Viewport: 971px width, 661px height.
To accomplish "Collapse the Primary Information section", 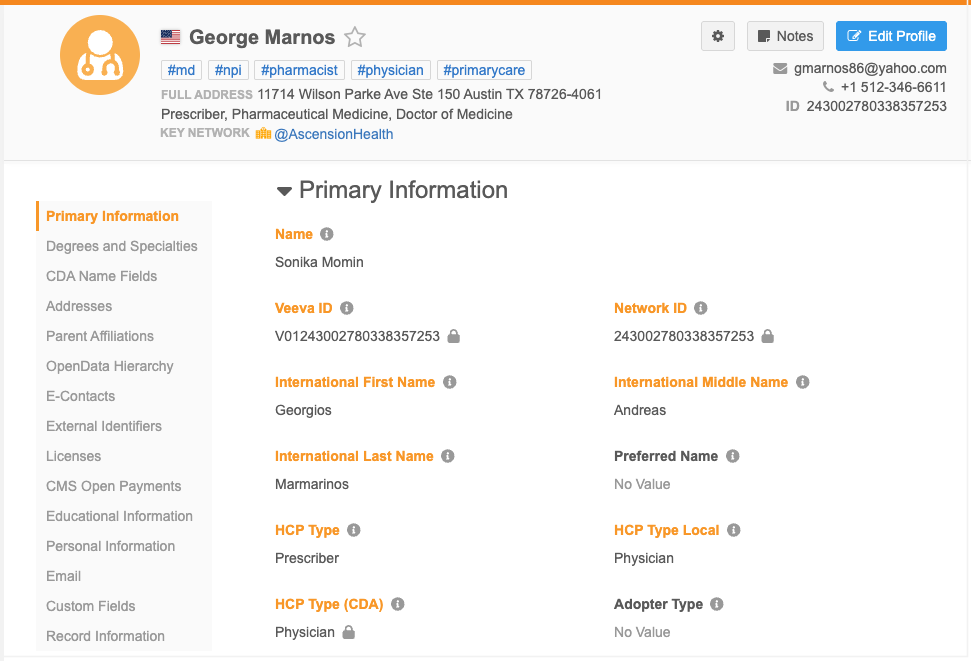I will (x=284, y=191).
